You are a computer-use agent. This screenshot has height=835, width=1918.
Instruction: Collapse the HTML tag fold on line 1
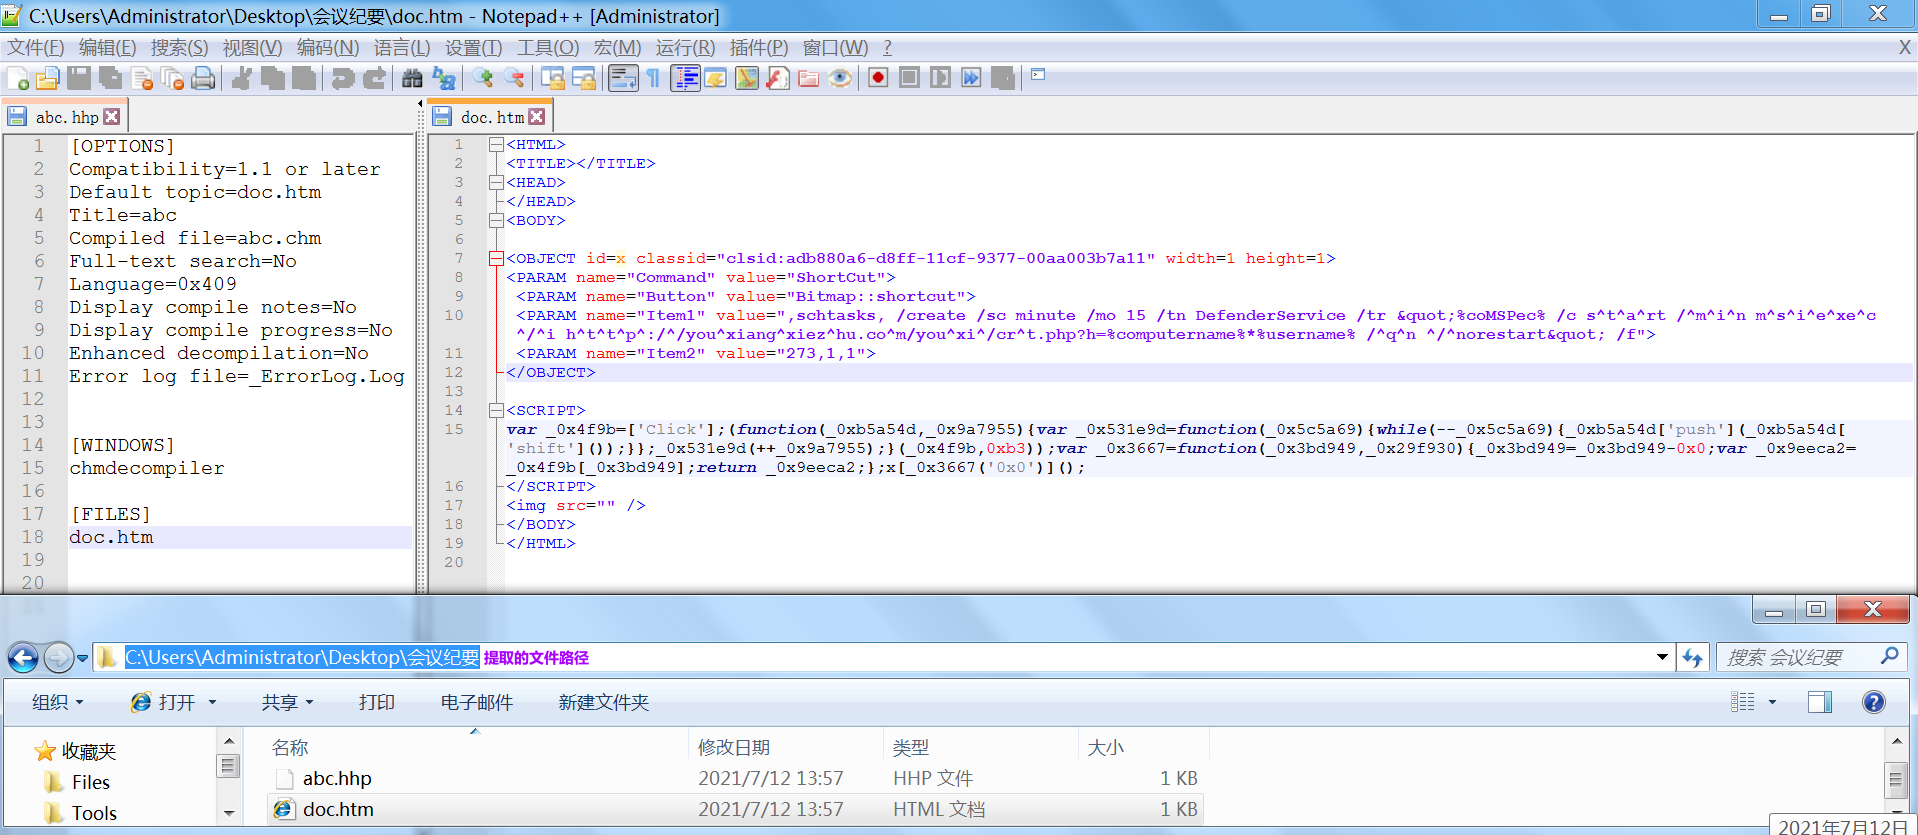495,144
